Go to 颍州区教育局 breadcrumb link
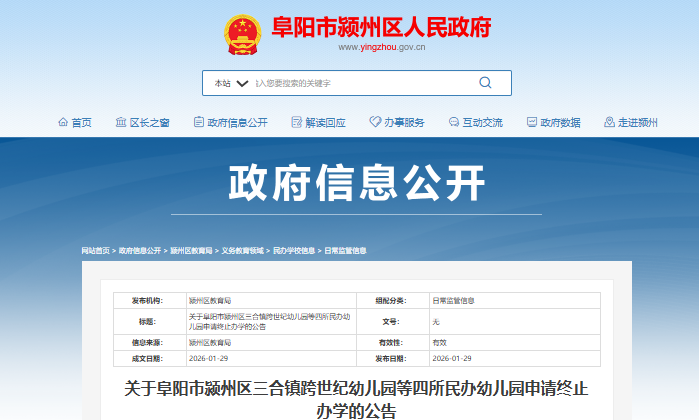 click(x=191, y=251)
